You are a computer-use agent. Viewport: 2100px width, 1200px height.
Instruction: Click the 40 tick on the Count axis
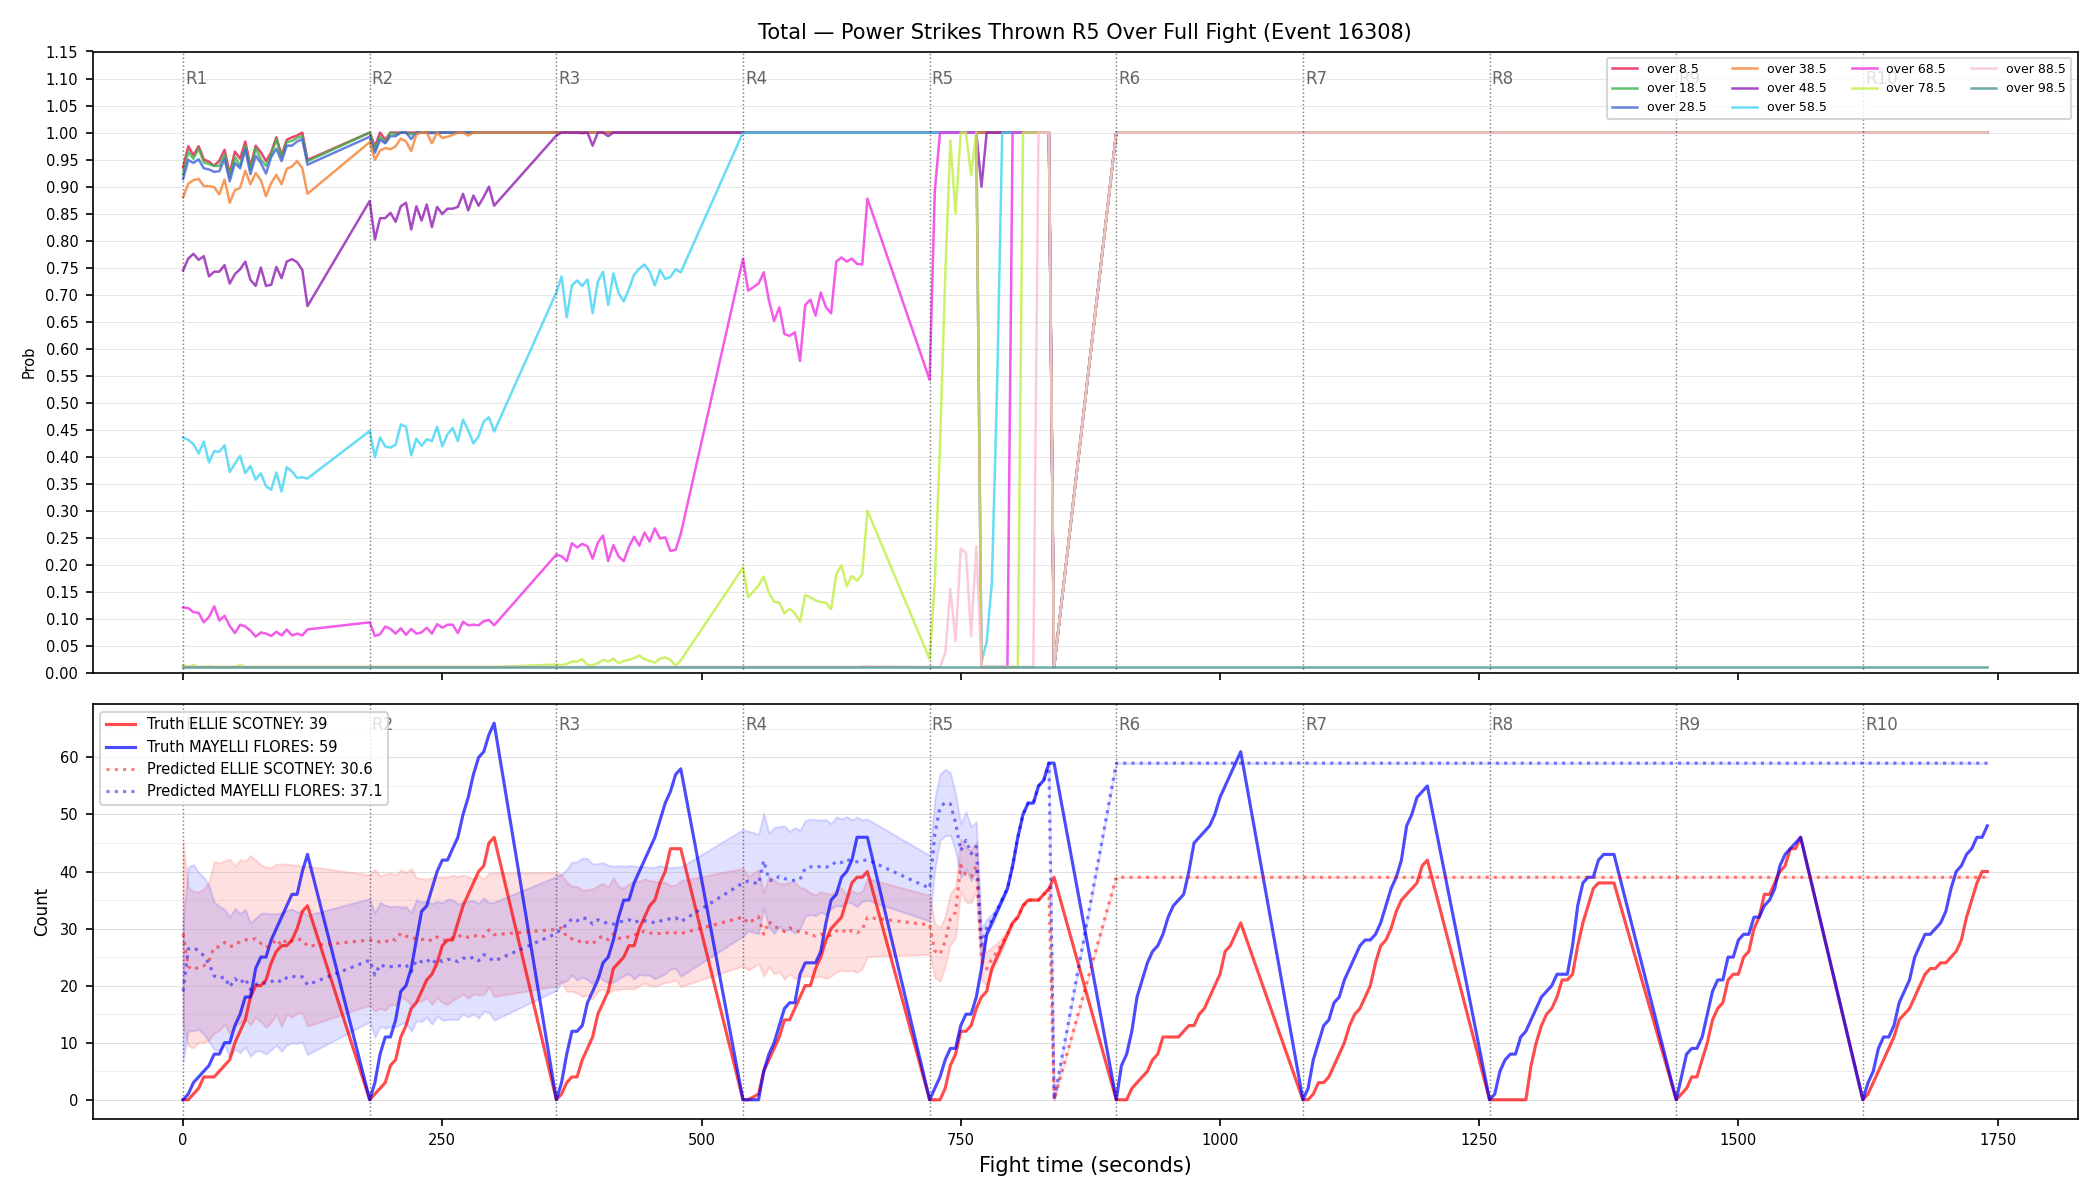(x=69, y=872)
